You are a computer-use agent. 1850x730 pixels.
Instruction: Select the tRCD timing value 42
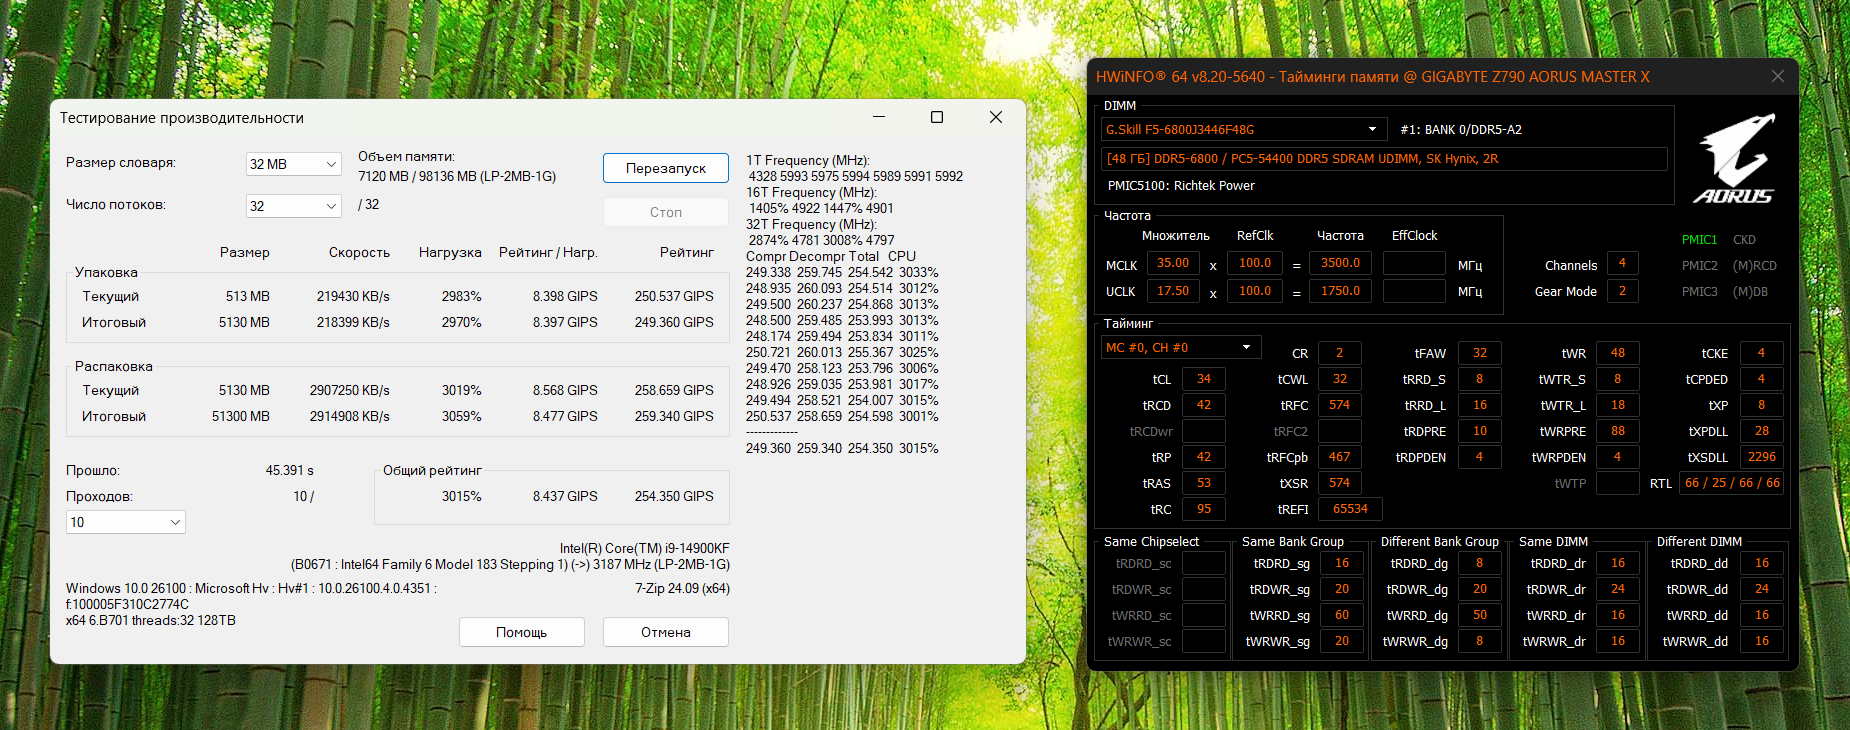click(x=1204, y=405)
